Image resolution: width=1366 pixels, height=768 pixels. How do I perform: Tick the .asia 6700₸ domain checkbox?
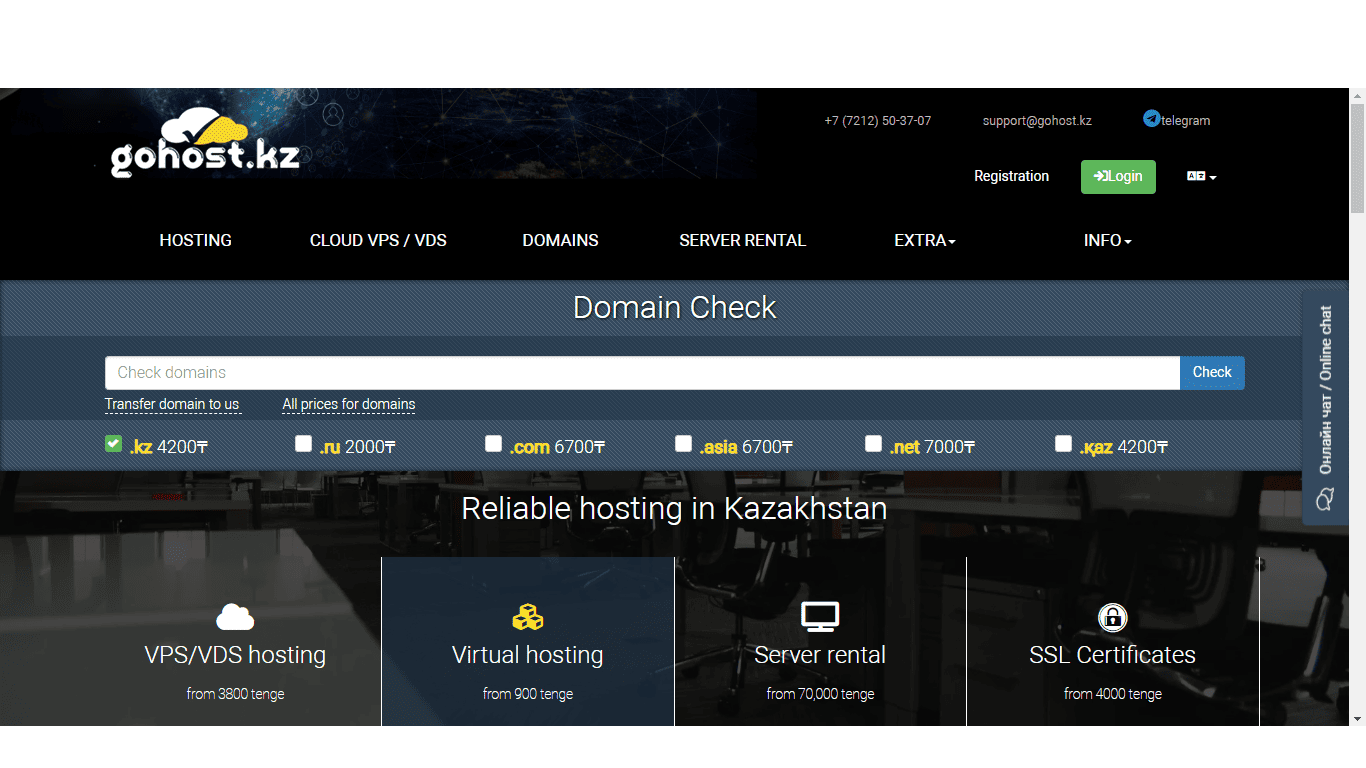(683, 443)
